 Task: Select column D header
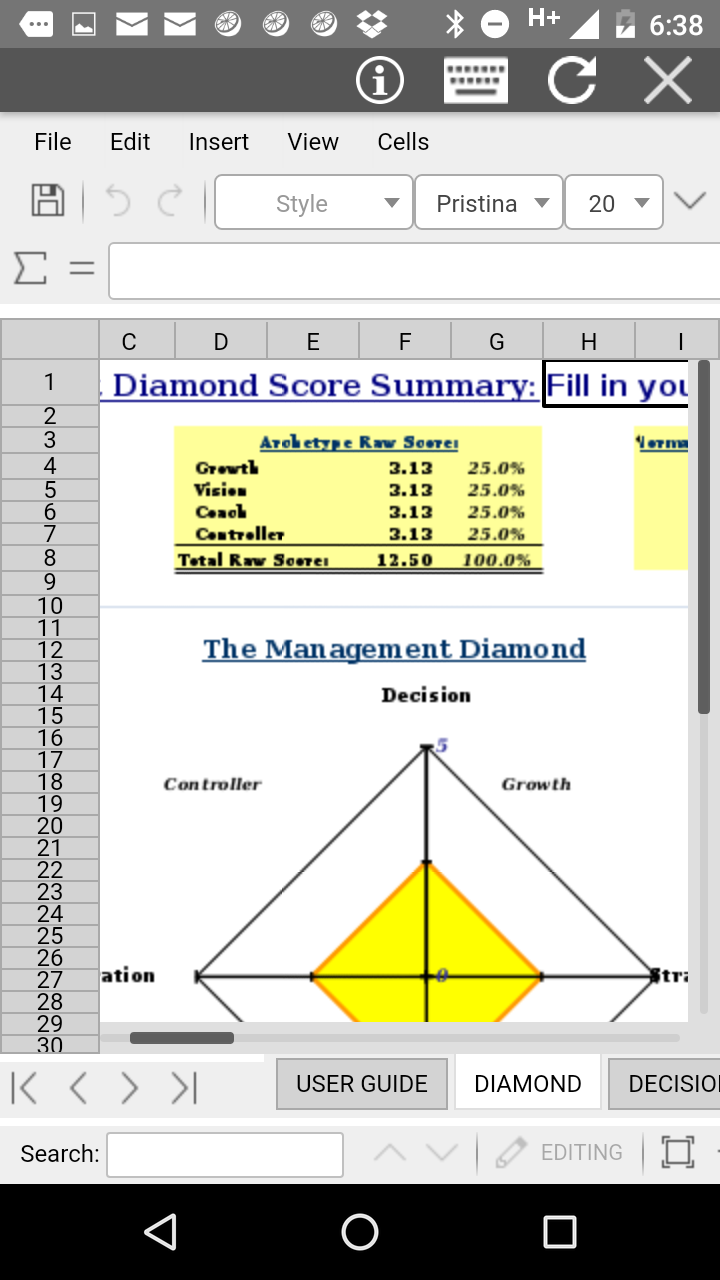[x=221, y=341]
